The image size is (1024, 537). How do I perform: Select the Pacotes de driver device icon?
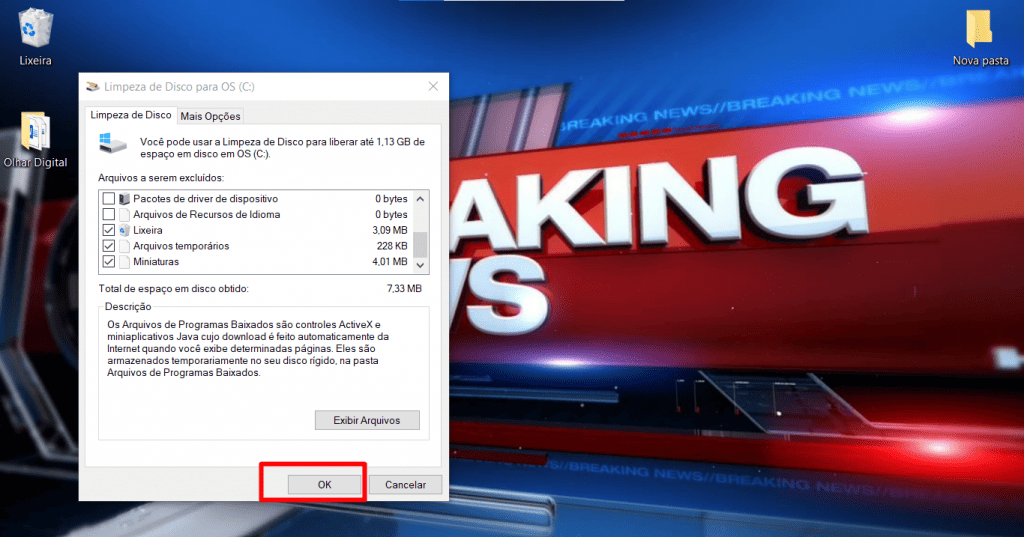pyautogui.click(x=125, y=199)
